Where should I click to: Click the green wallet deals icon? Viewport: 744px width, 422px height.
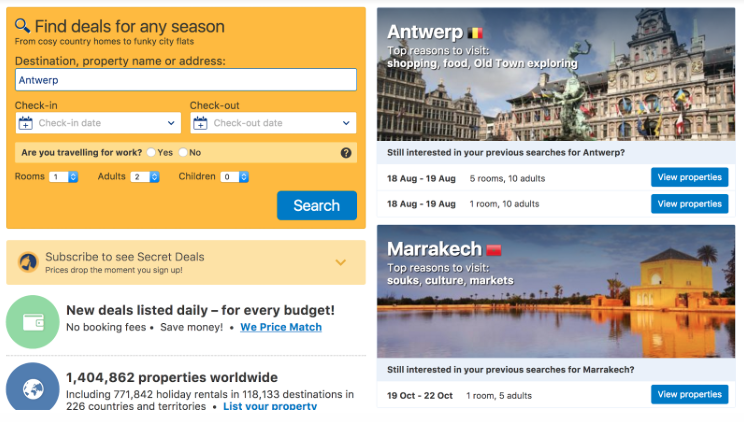[32, 322]
